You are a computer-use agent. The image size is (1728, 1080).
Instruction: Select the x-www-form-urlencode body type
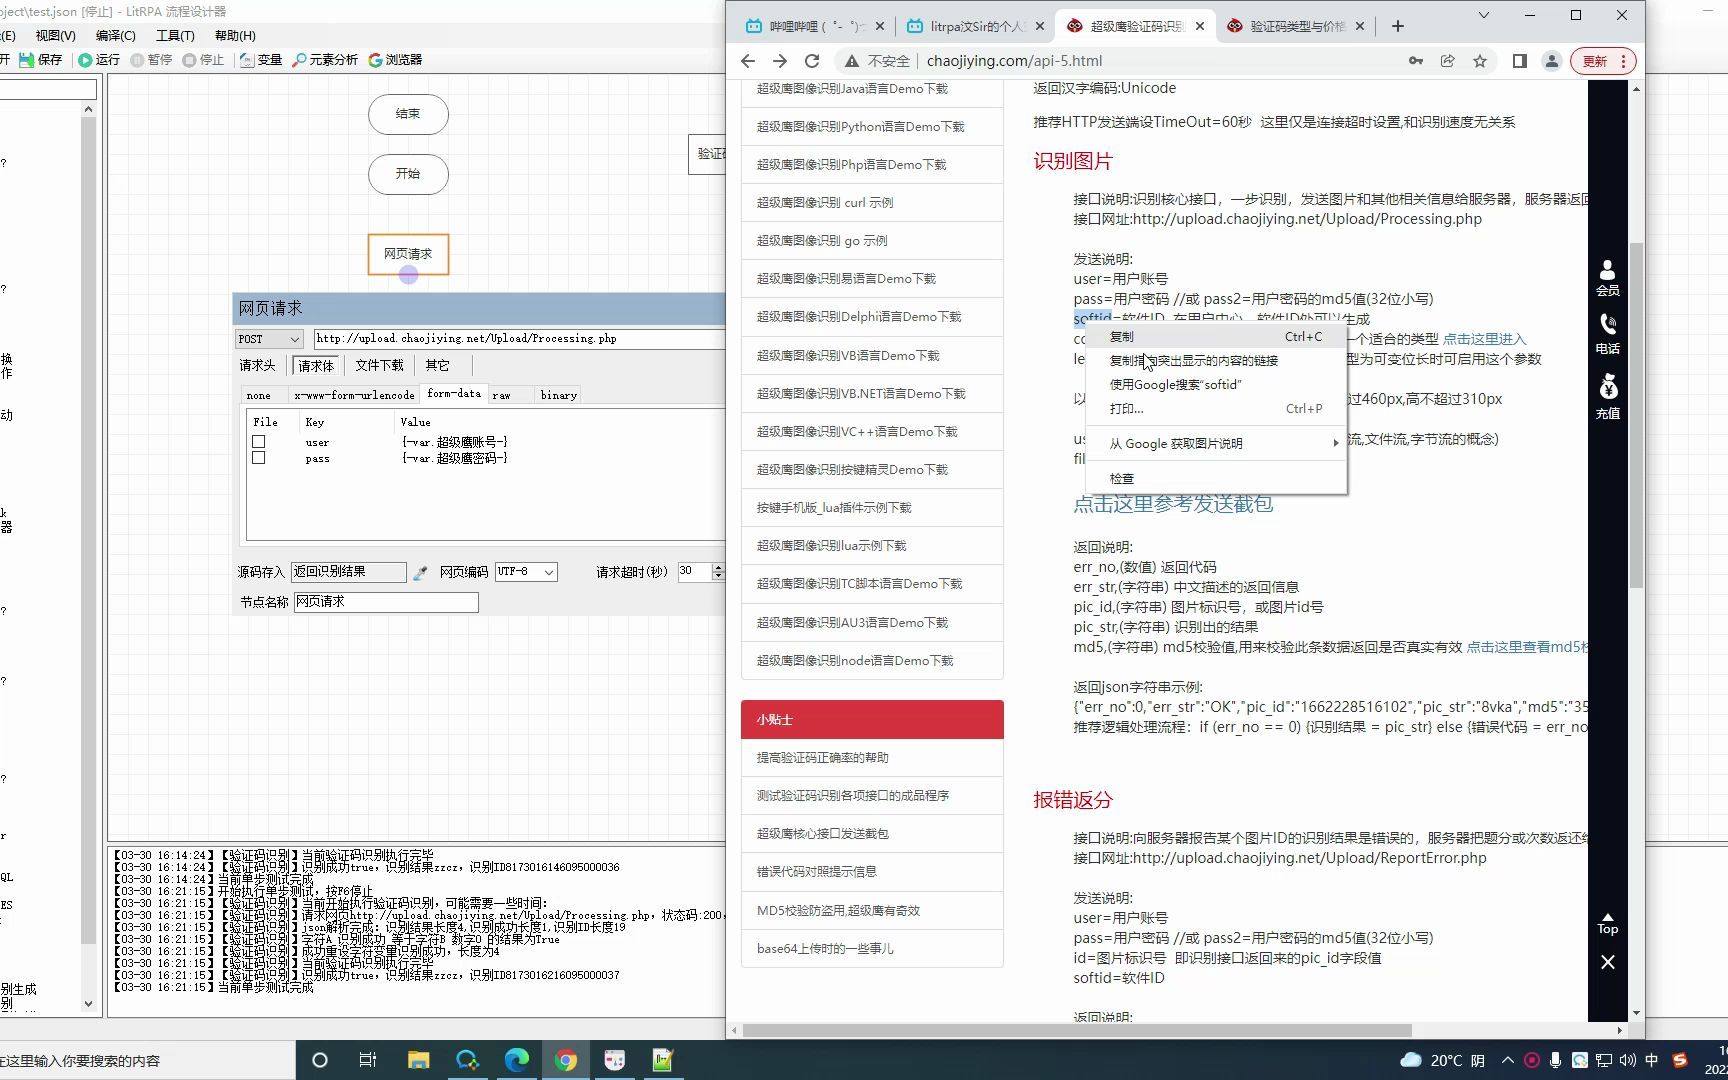point(354,395)
